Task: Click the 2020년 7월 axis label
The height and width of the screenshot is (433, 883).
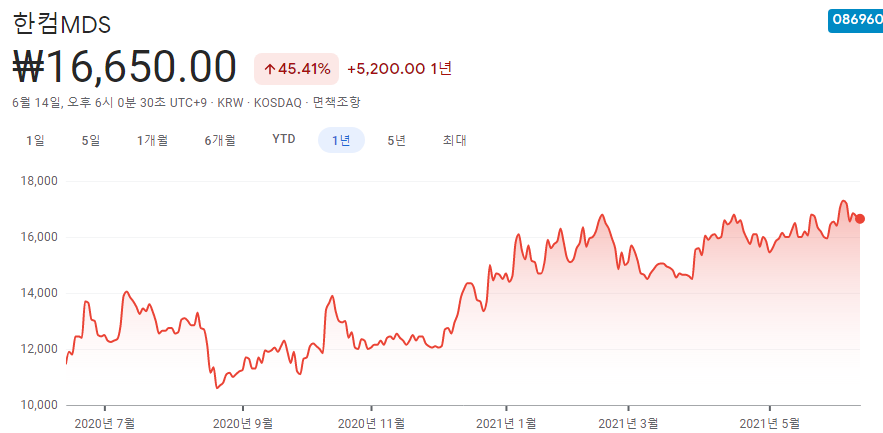Action: click(105, 423)
